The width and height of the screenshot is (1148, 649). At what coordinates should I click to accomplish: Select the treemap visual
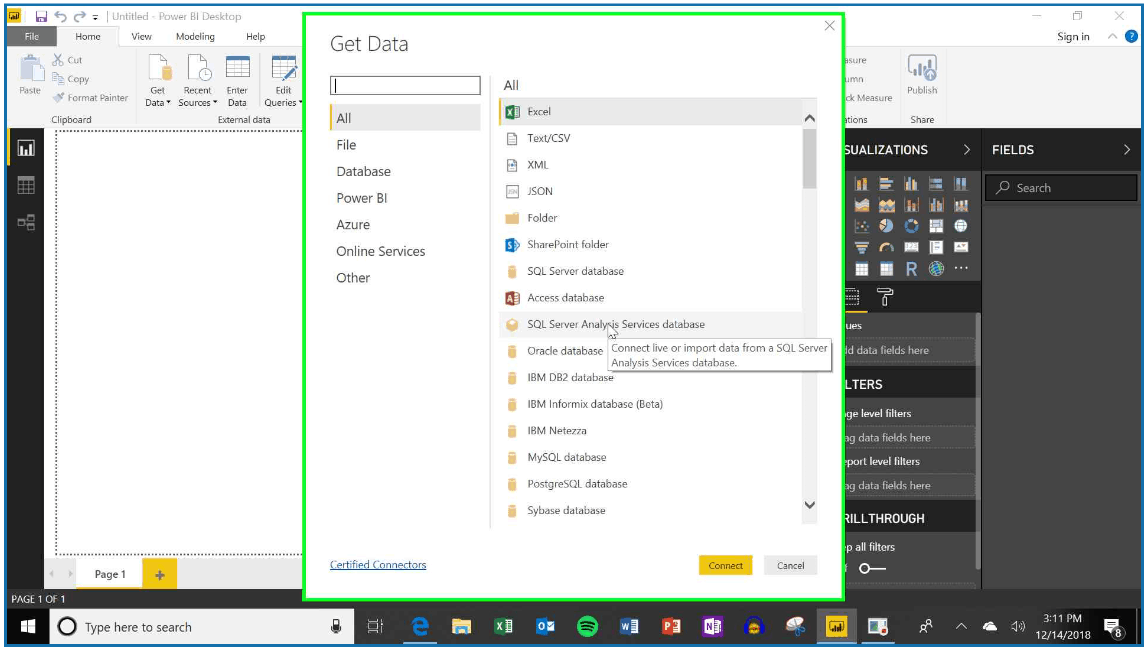click(936, 226)
